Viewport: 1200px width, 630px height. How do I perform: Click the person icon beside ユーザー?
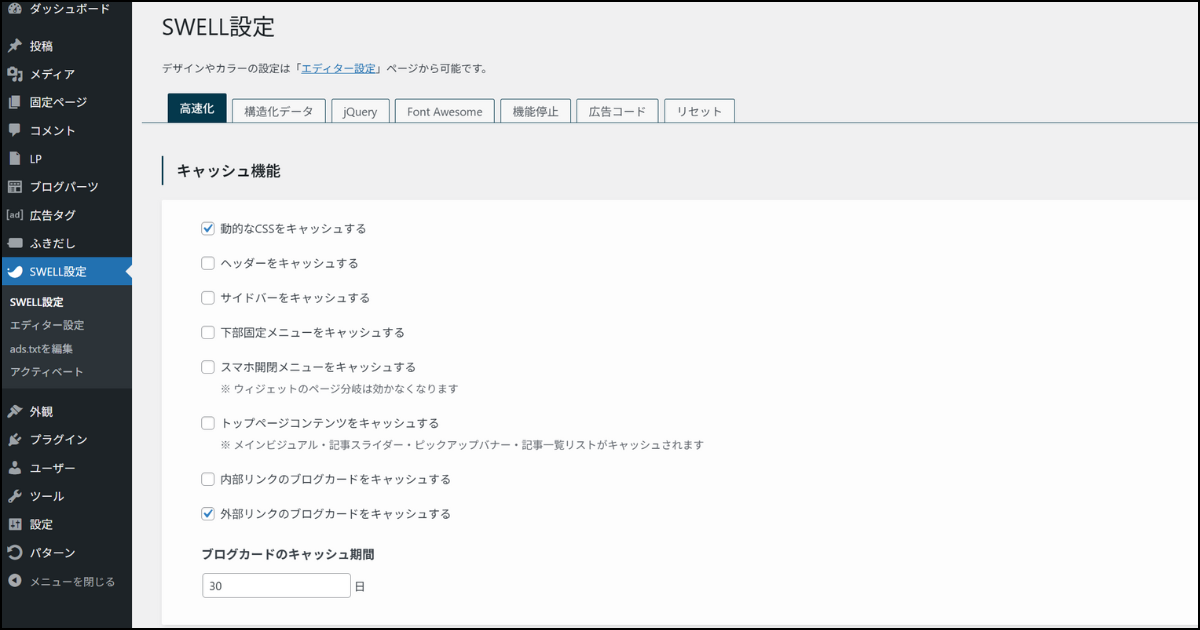pyautogui.click(x=15, y=468)
